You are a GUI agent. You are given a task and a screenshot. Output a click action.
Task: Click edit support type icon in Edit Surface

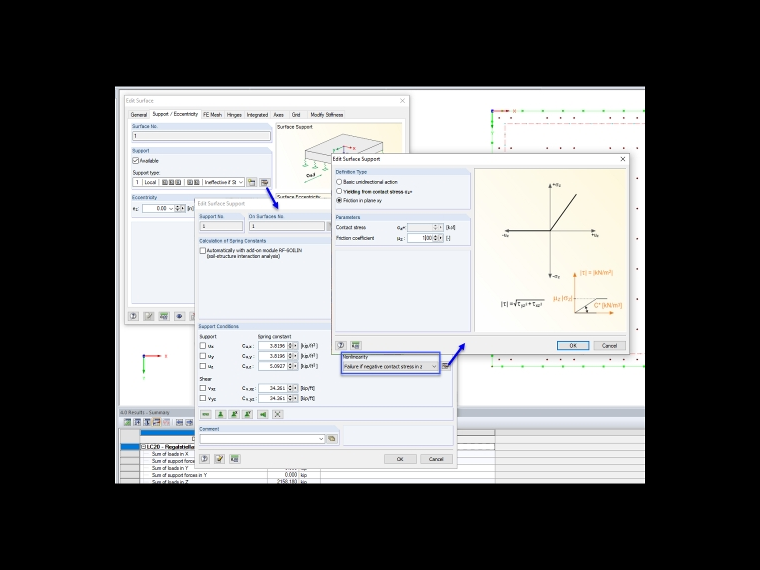[265, 182]
